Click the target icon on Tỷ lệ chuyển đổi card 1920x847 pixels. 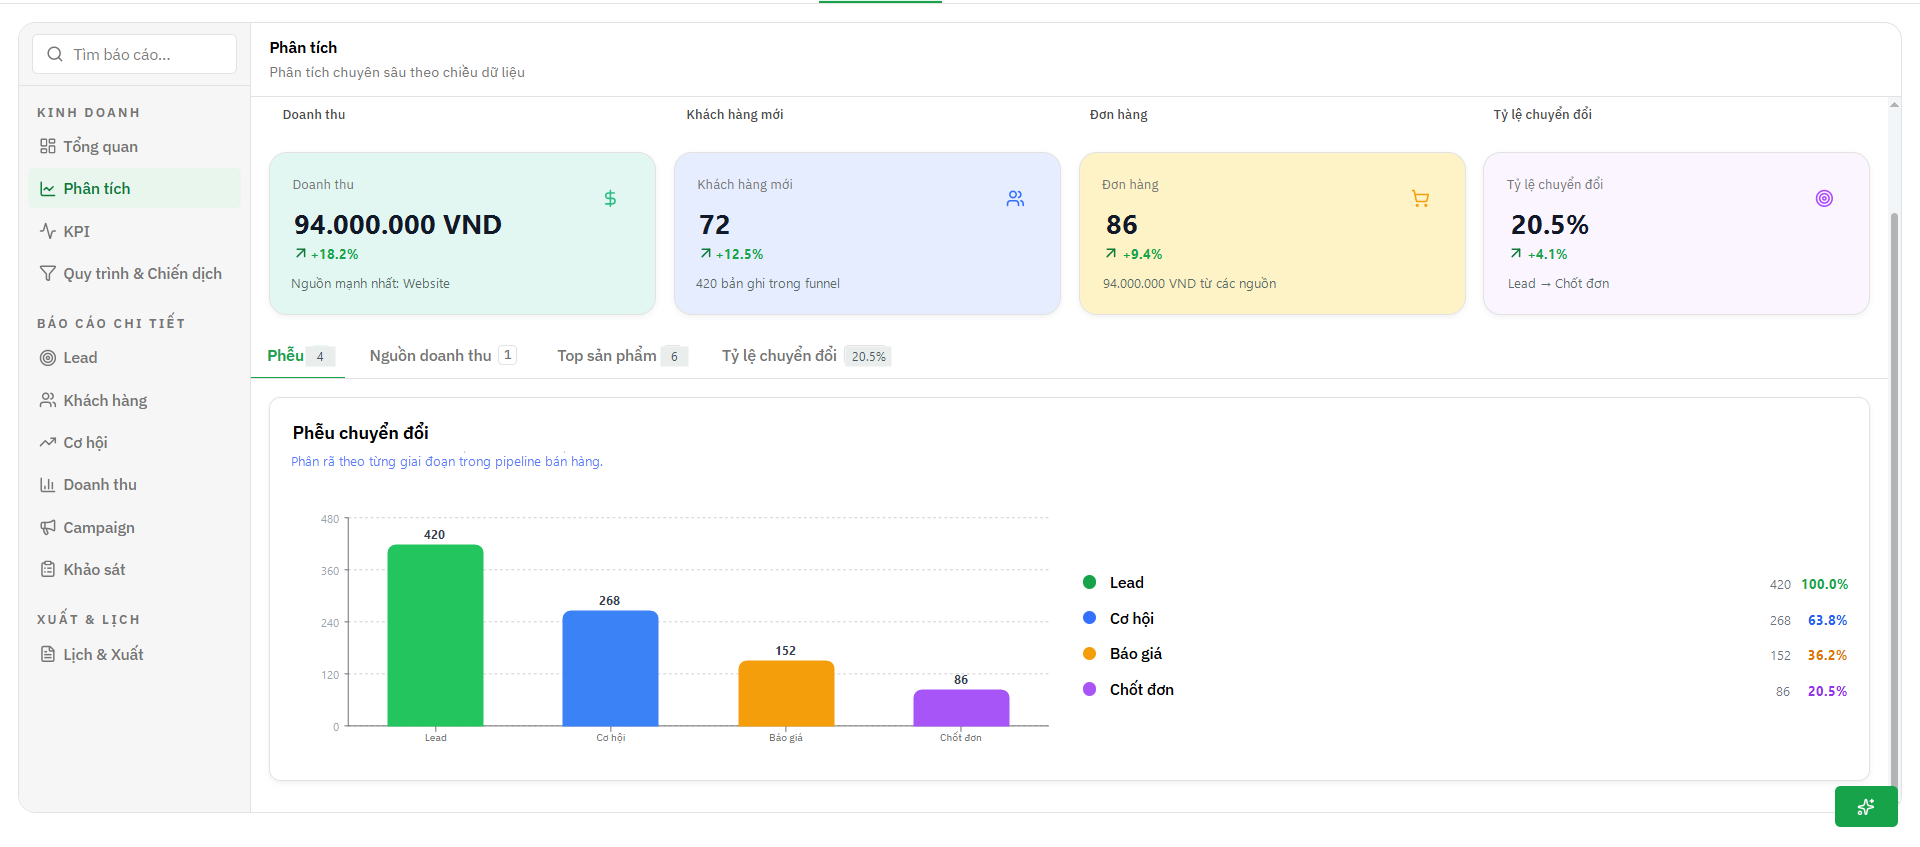1824,198
